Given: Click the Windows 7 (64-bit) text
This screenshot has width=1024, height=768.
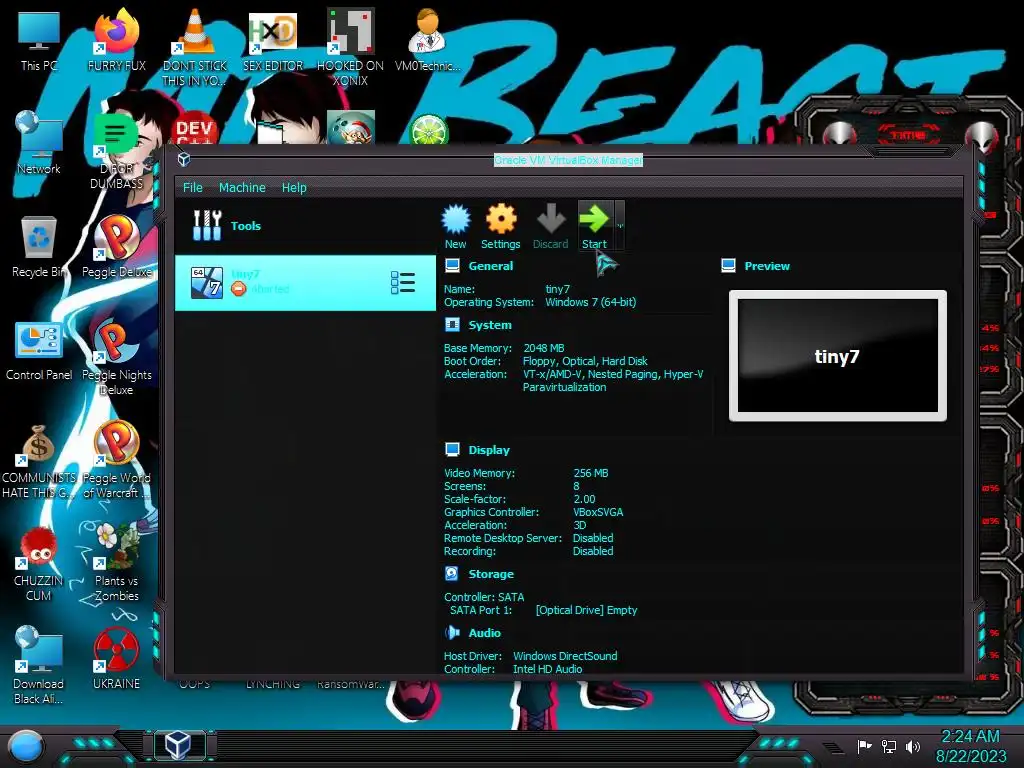Looking at the screenshot, I should coord(590,302).
